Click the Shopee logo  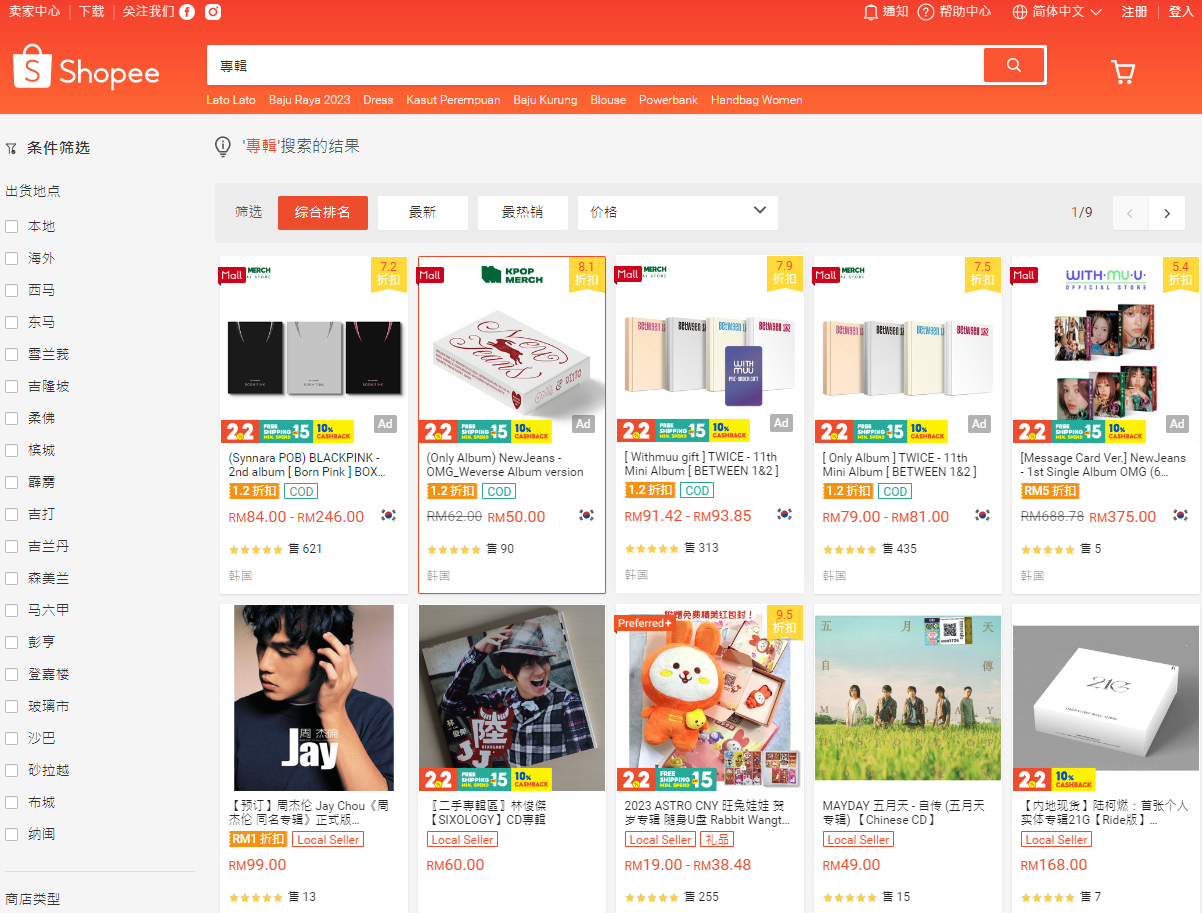pyautogui.click(x=86, y=70)
